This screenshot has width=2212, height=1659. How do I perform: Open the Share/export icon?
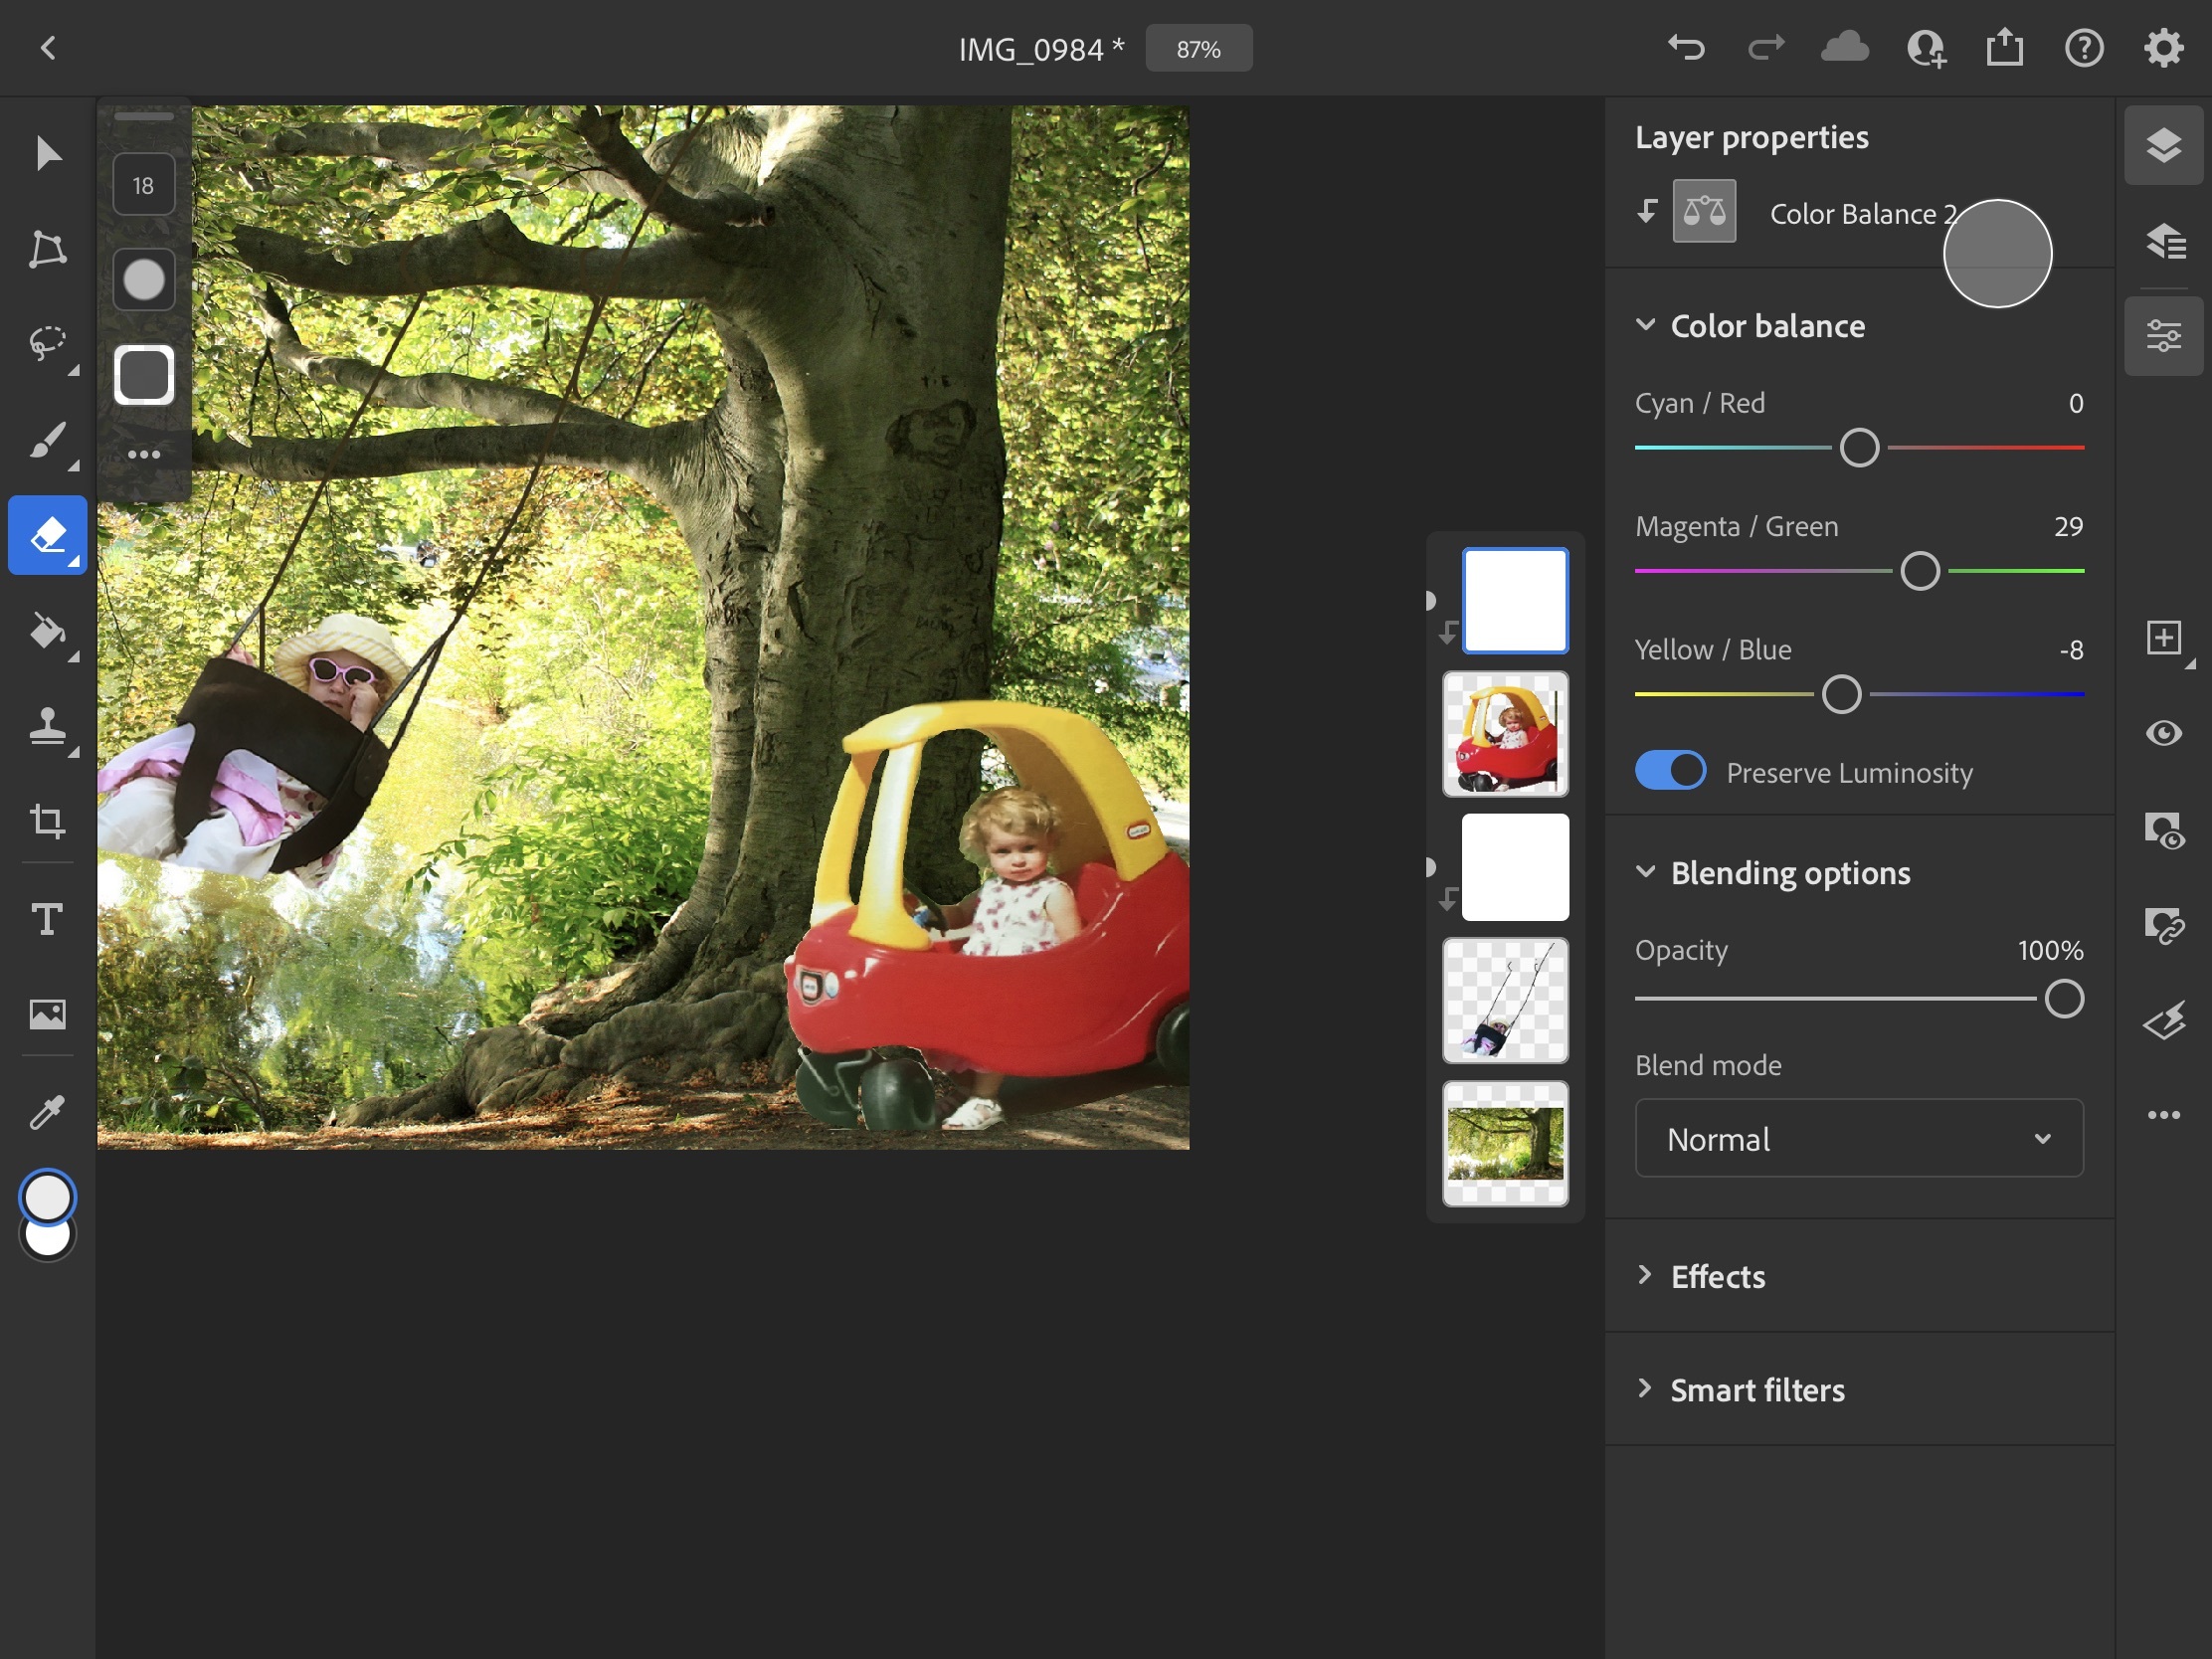(2005, 48)
